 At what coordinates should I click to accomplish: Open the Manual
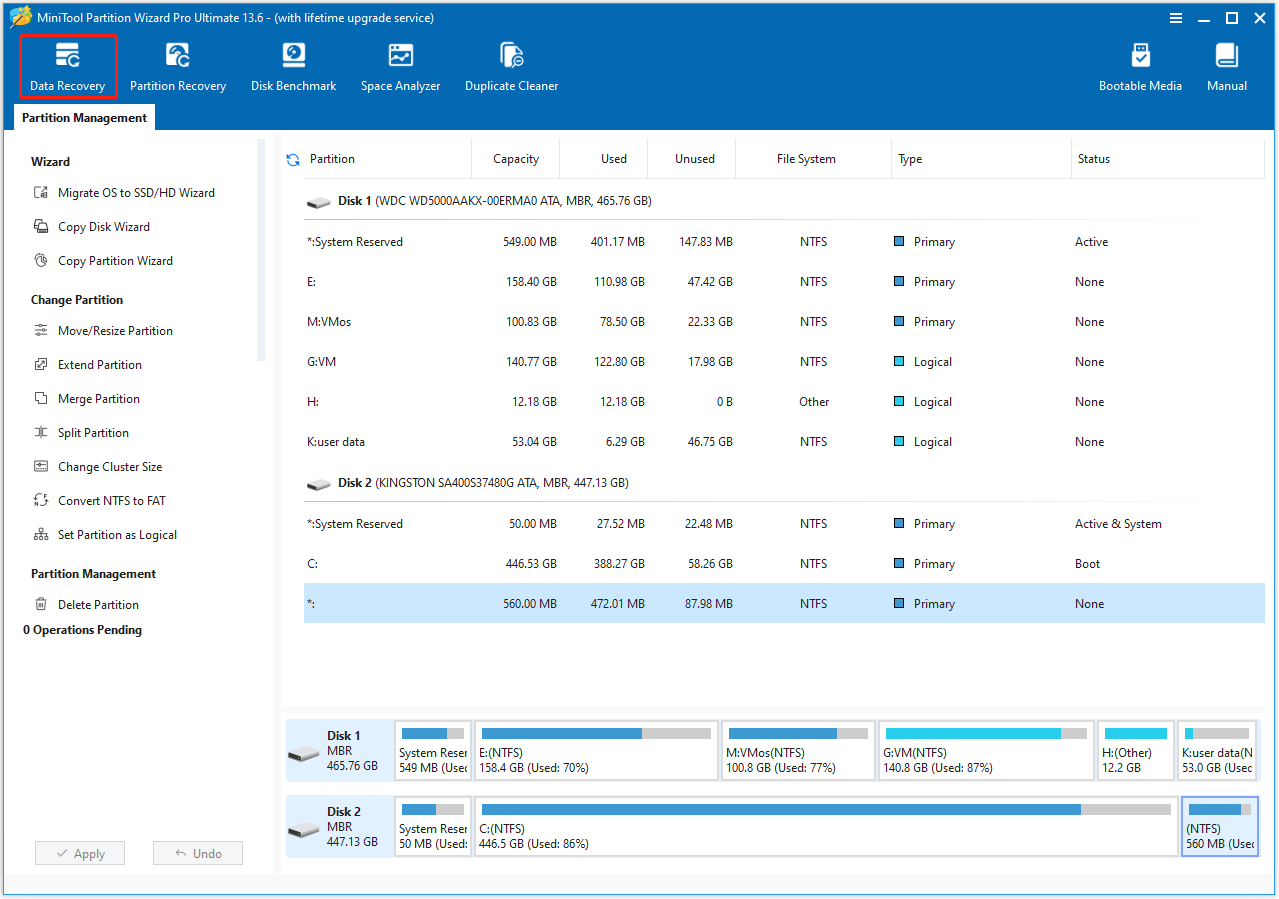1225,65
